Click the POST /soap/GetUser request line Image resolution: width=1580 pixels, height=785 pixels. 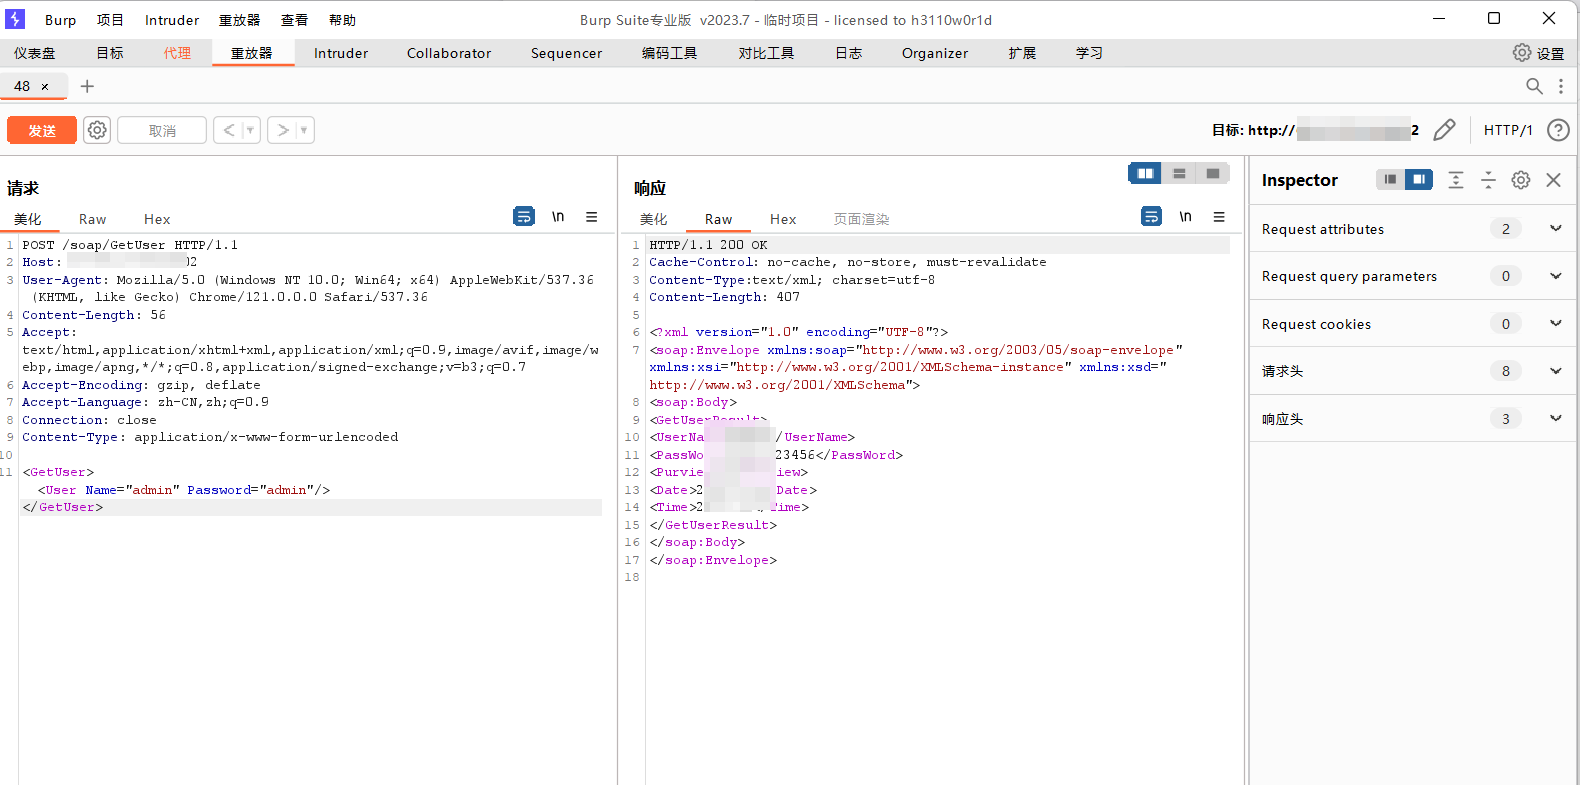click(130, 245)
